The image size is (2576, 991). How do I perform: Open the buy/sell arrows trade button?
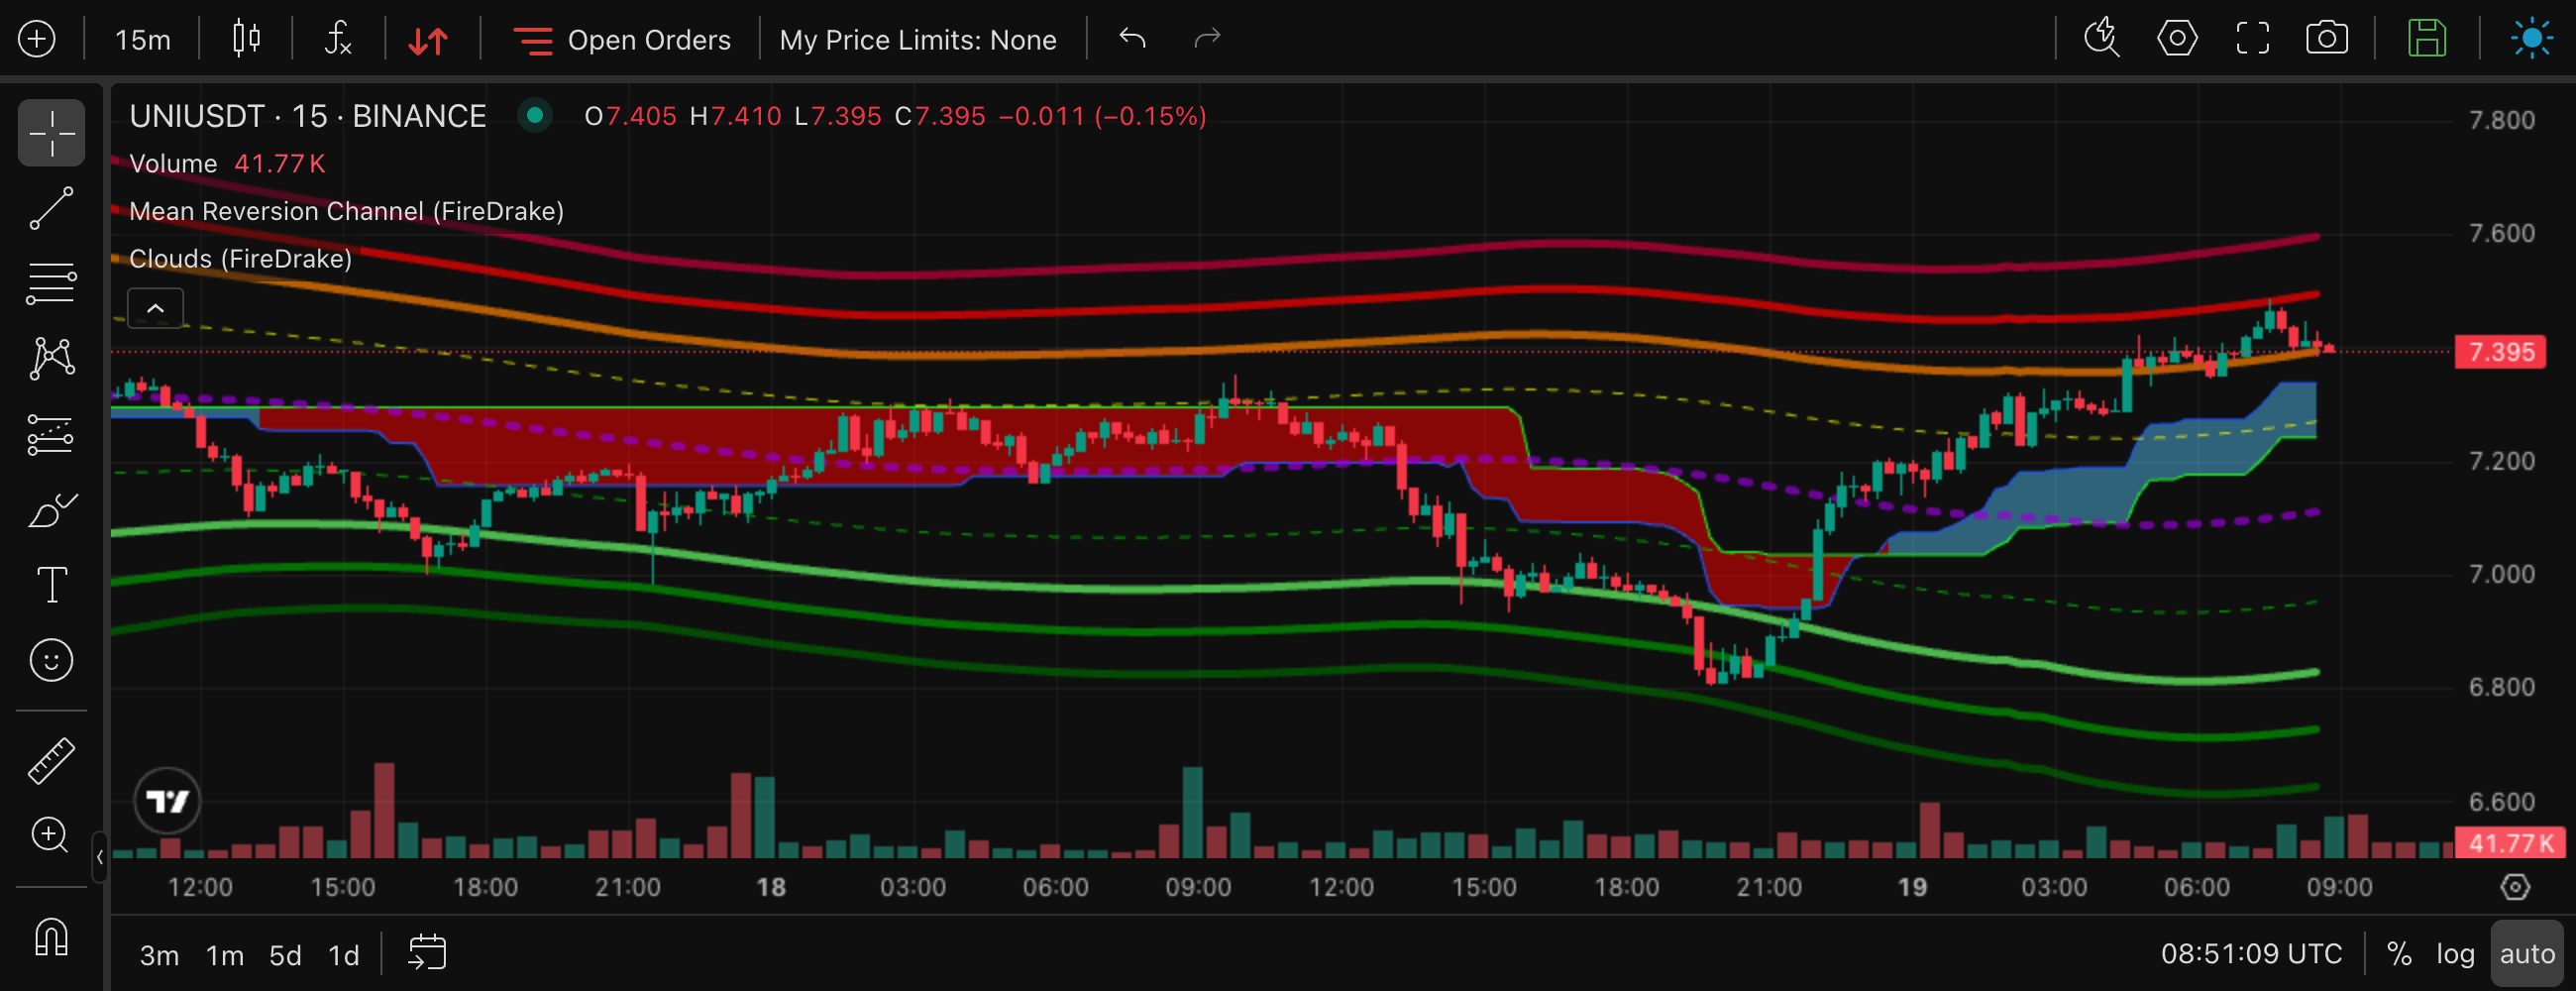pyautogui.click(x=428, y=40)
